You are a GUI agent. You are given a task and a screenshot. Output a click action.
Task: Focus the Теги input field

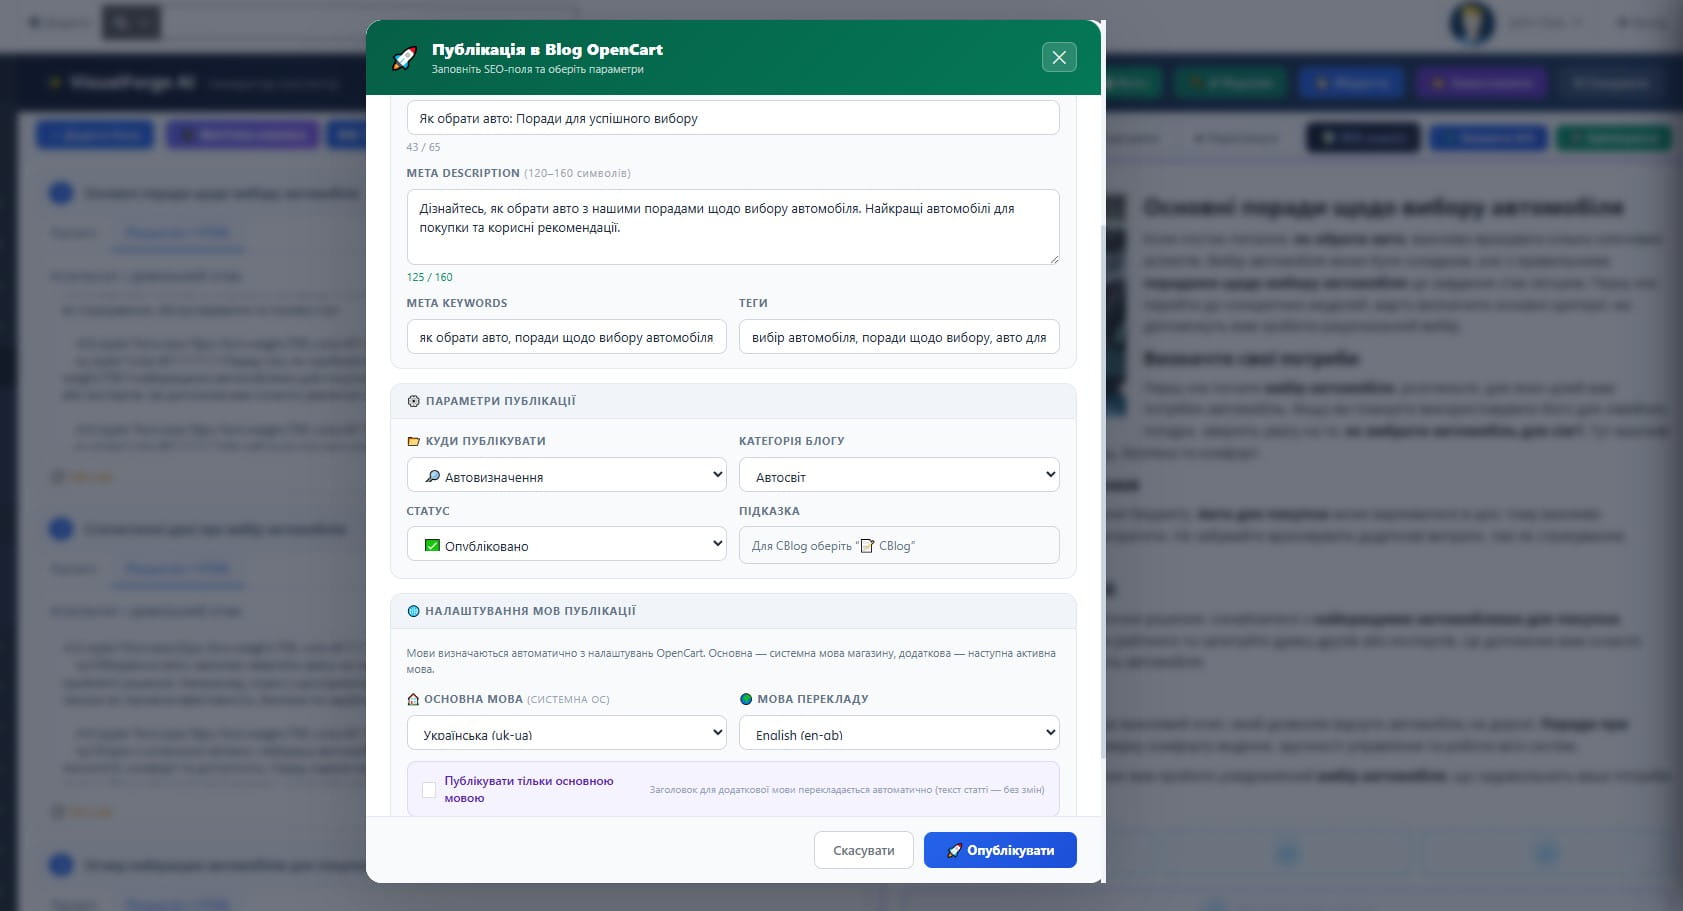point(899,337)
